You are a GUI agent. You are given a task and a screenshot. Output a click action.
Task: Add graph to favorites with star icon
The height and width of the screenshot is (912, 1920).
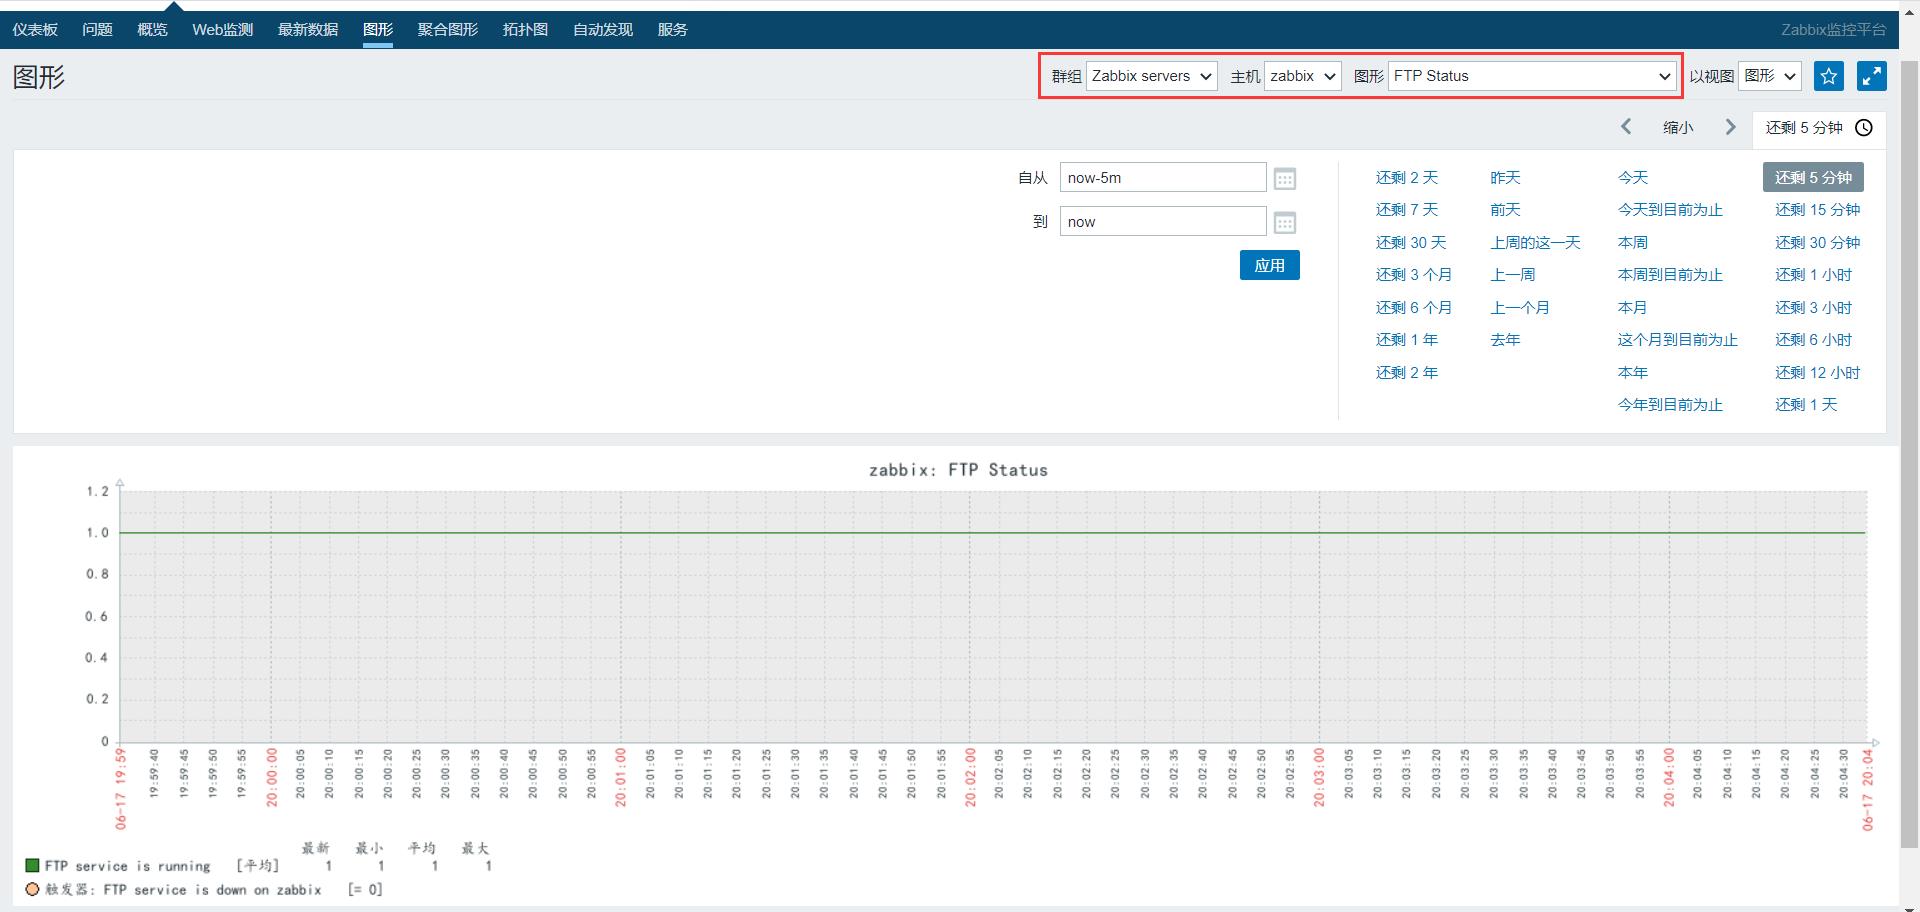pos(1829,76)
